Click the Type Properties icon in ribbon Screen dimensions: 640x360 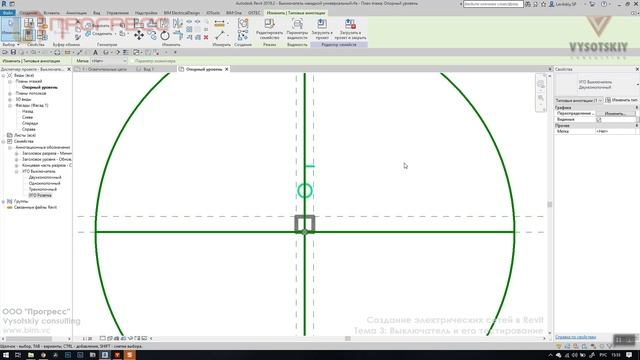[29, 23]
